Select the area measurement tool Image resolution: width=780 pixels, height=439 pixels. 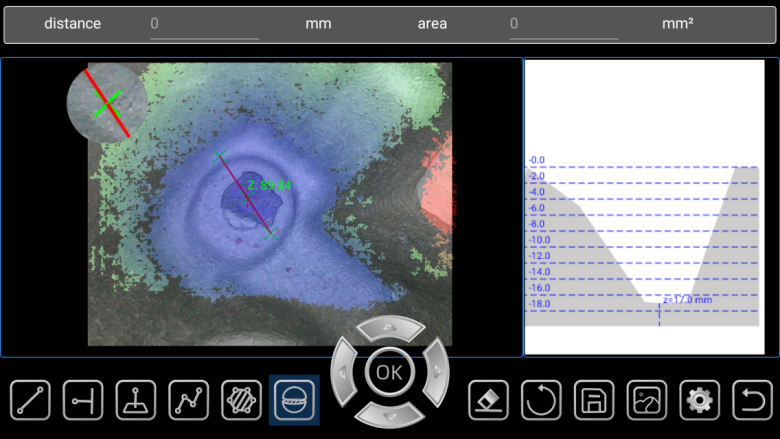(x=241, y=400)
